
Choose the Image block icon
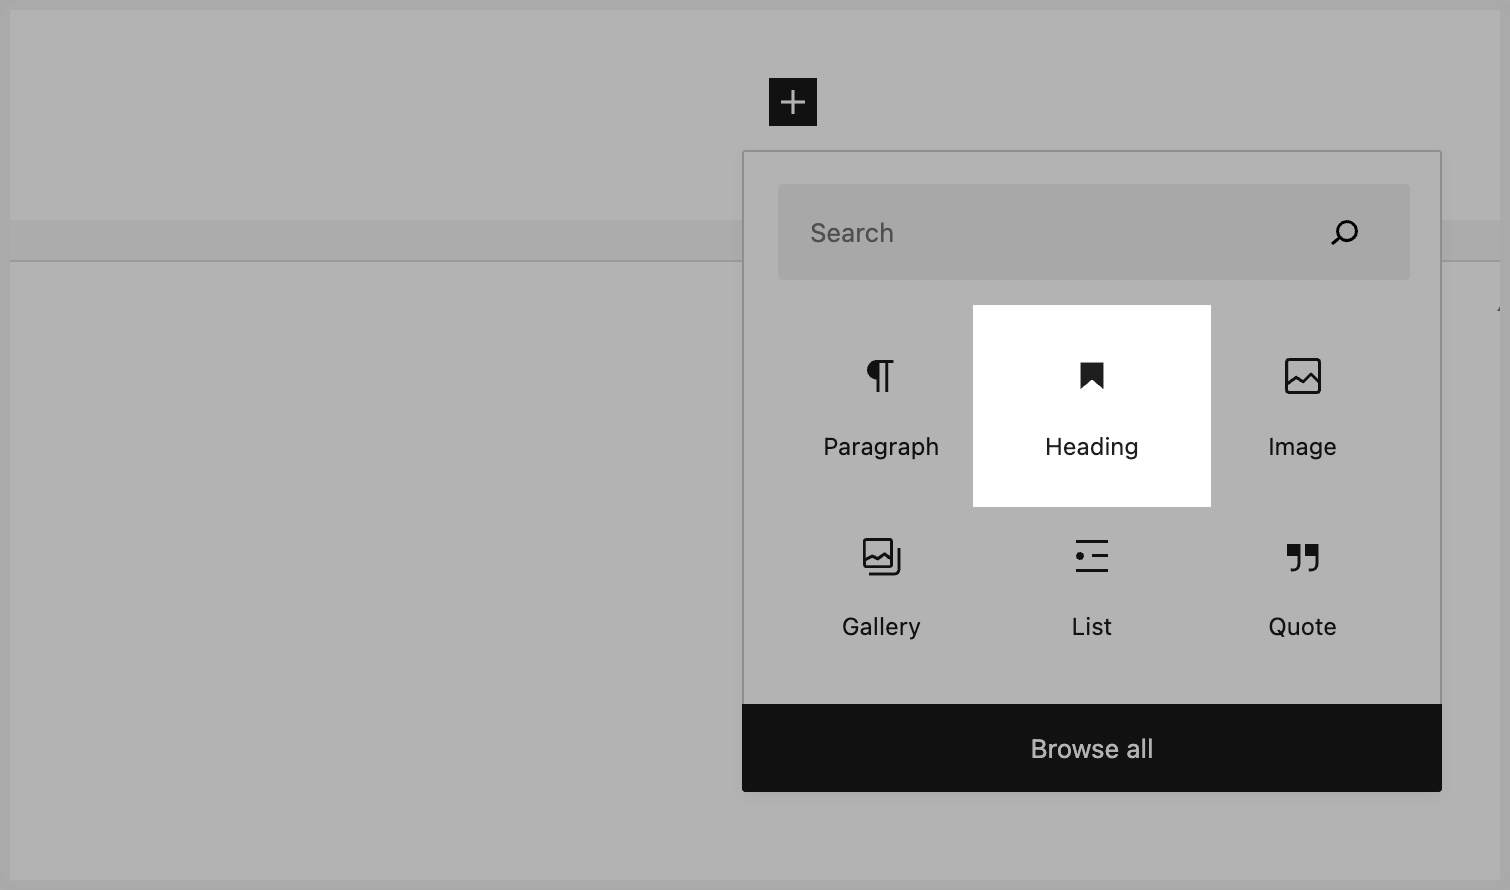[1302, 376]
